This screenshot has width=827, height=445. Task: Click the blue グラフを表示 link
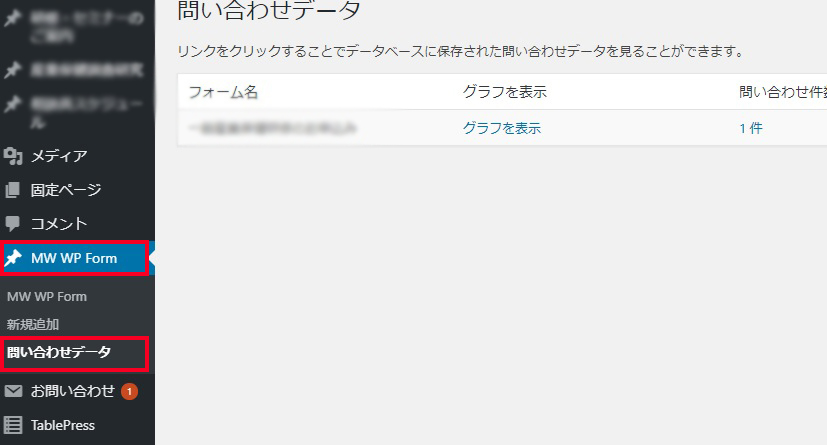(502, 128)
